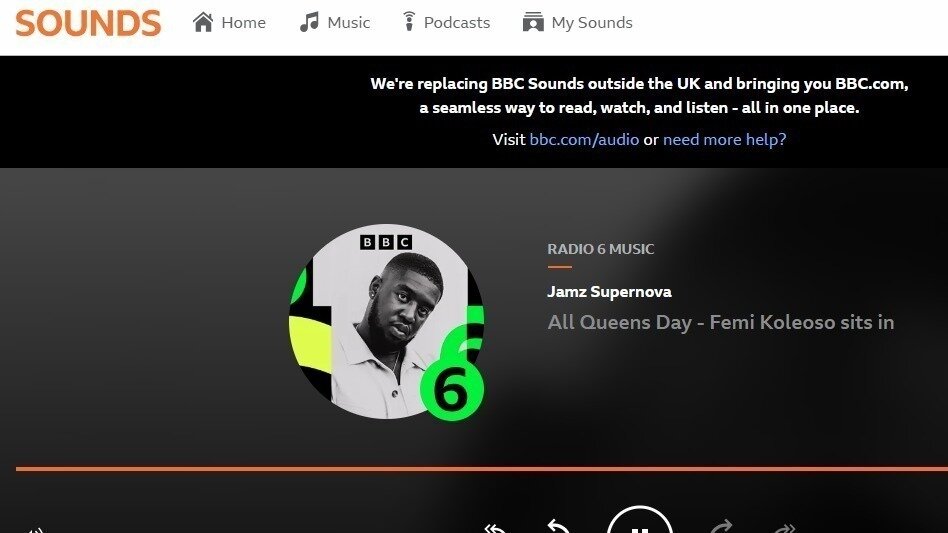Click the Radio 6 Music circular artwork
This screenshot has height=533, width=948.
click(386, 322)
